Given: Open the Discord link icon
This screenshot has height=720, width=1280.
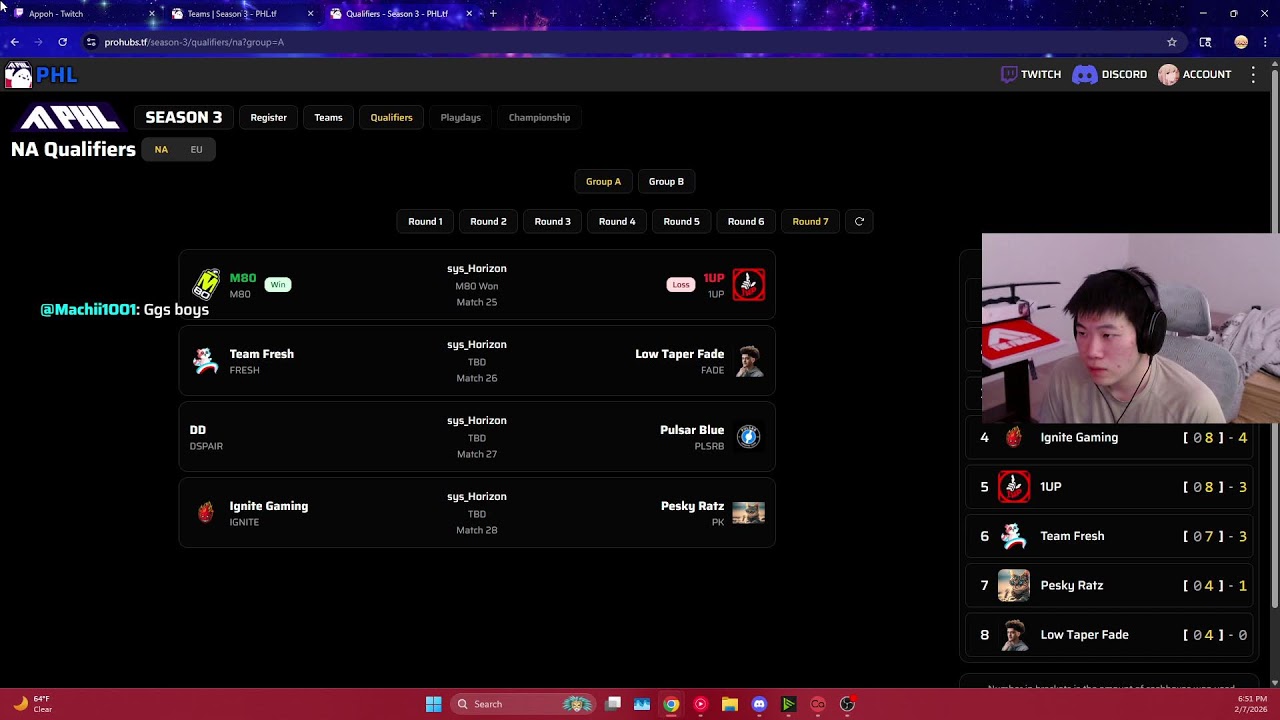Looking at the screenshot, I should (x=1084, y=74).
